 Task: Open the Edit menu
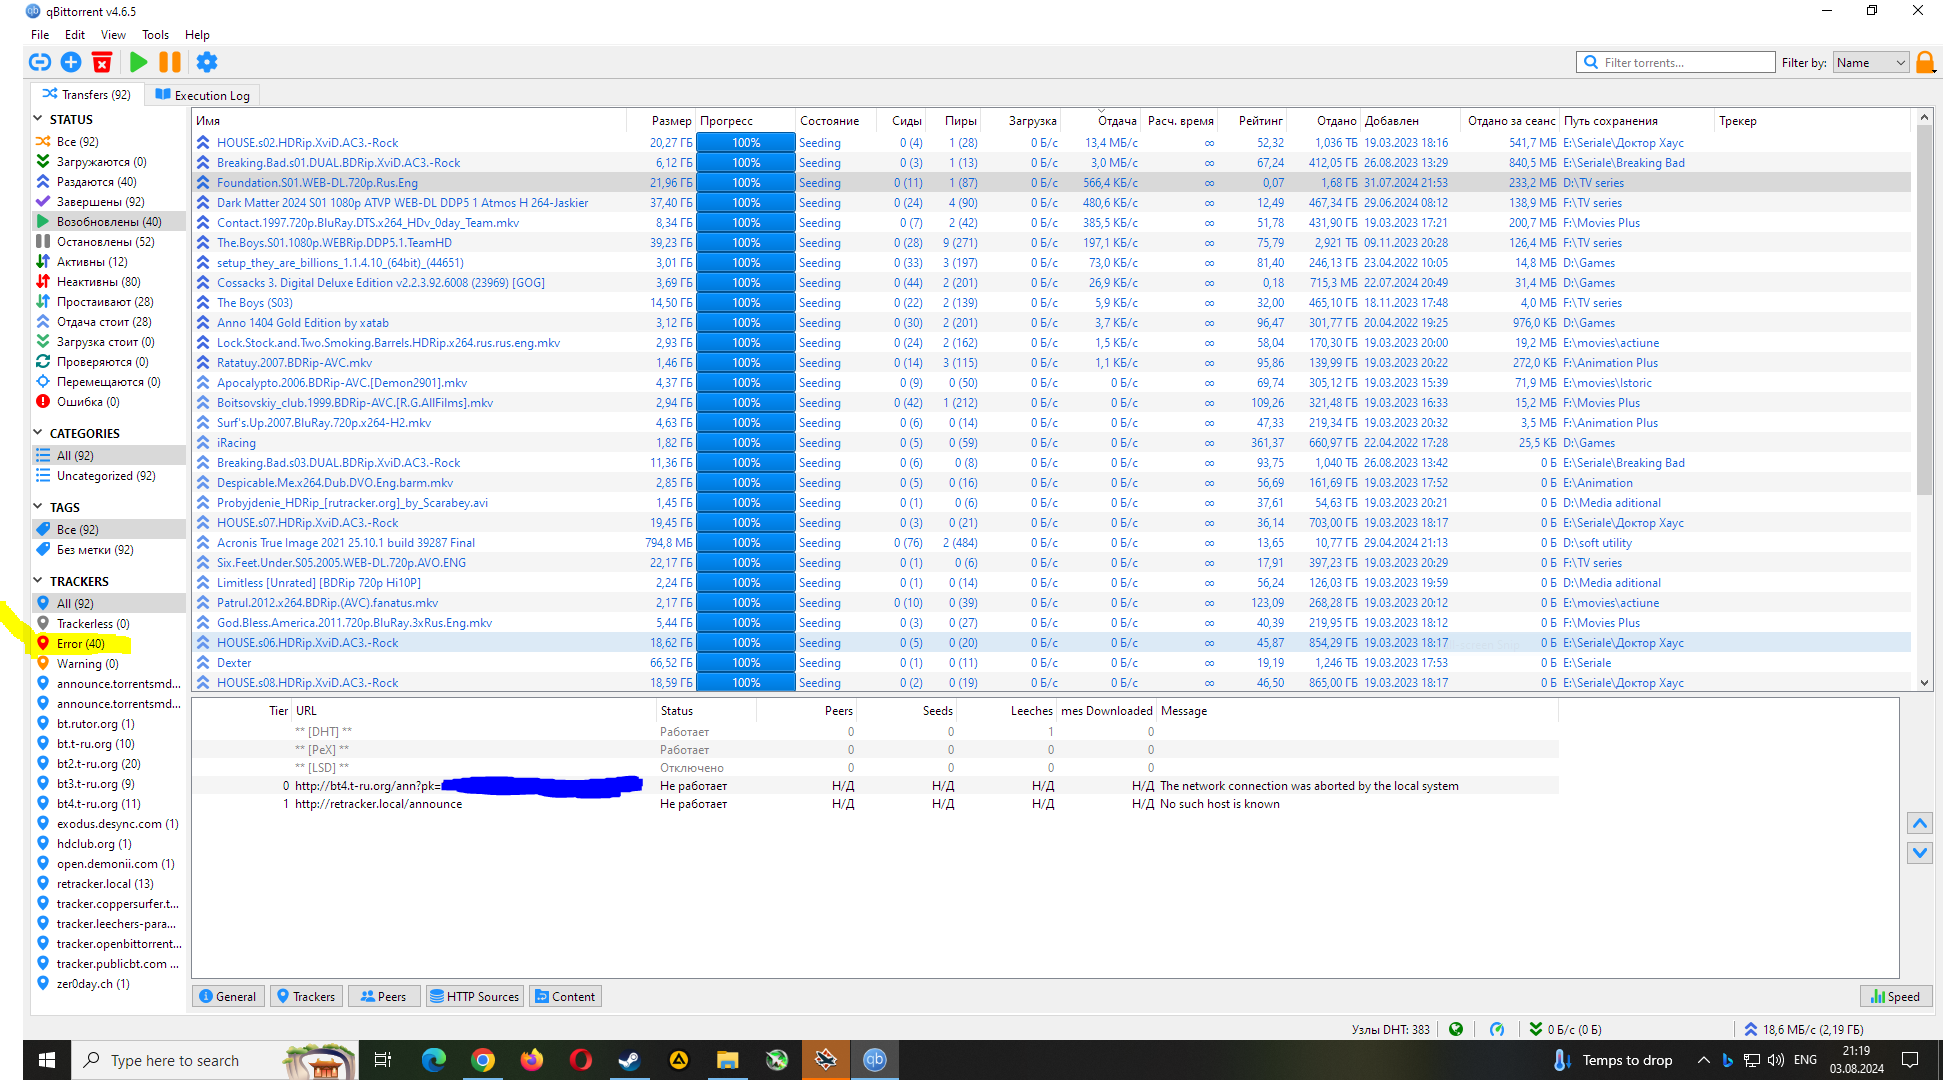pos(75,34)
